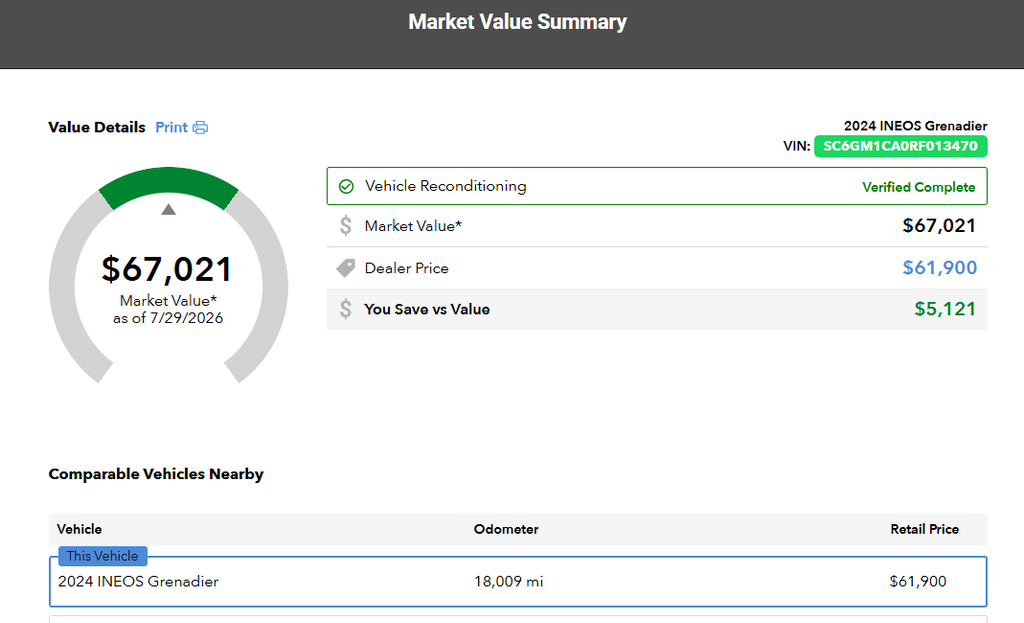Click the Vehicle column header
The height and width of the screenshot is (623, 1024).
click(x=79, y=529)
